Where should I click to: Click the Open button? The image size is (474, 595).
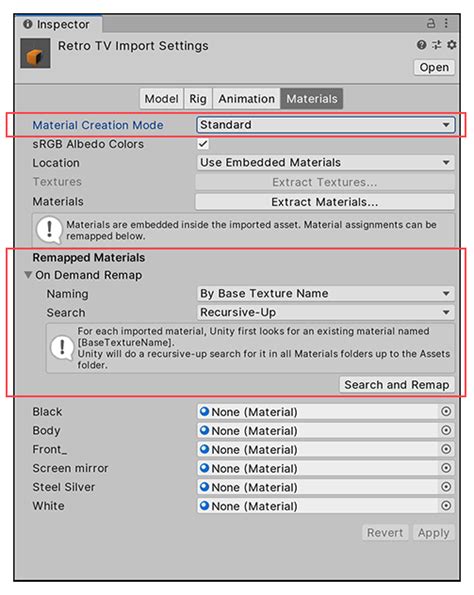[x=434, y=68]
